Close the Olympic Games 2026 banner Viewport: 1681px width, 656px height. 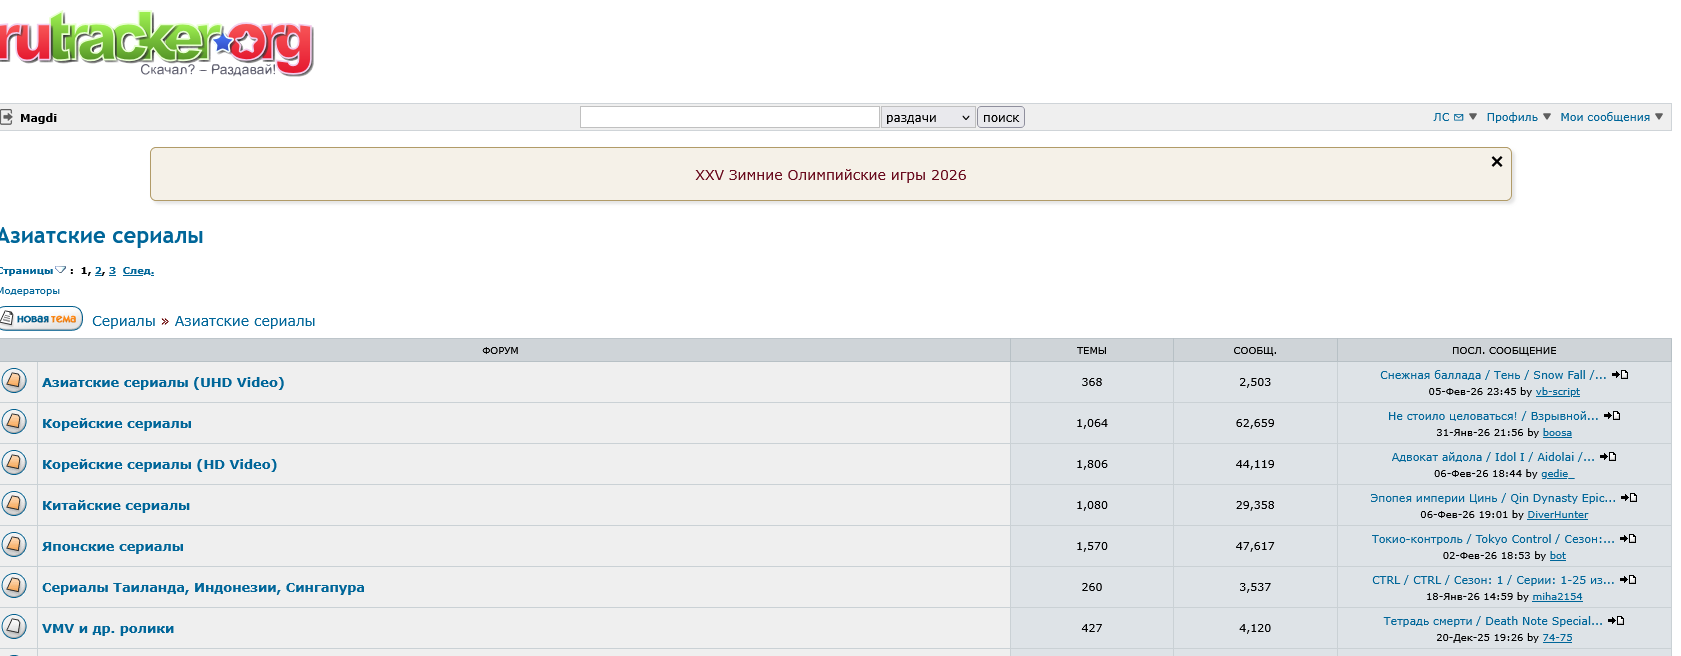click(x=1496, y=162)
